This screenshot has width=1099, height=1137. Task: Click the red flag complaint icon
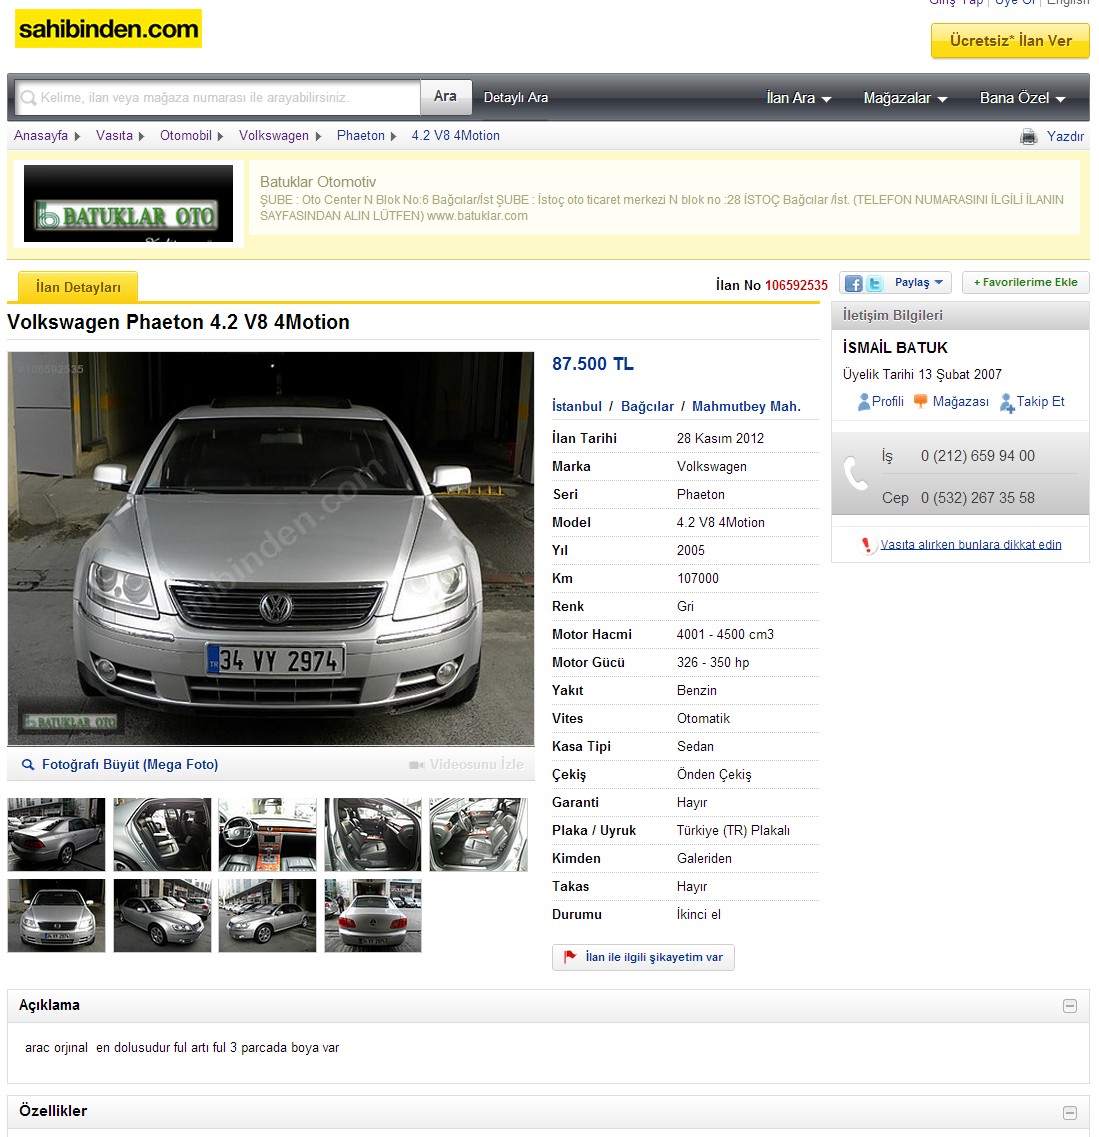570,957
